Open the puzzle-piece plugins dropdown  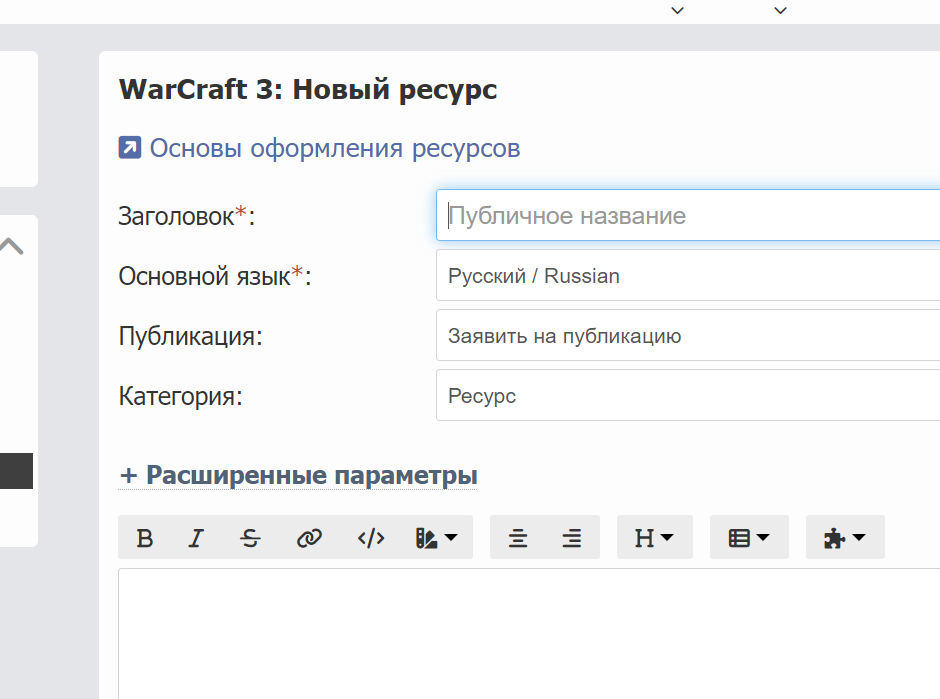[x=844, y=539]
